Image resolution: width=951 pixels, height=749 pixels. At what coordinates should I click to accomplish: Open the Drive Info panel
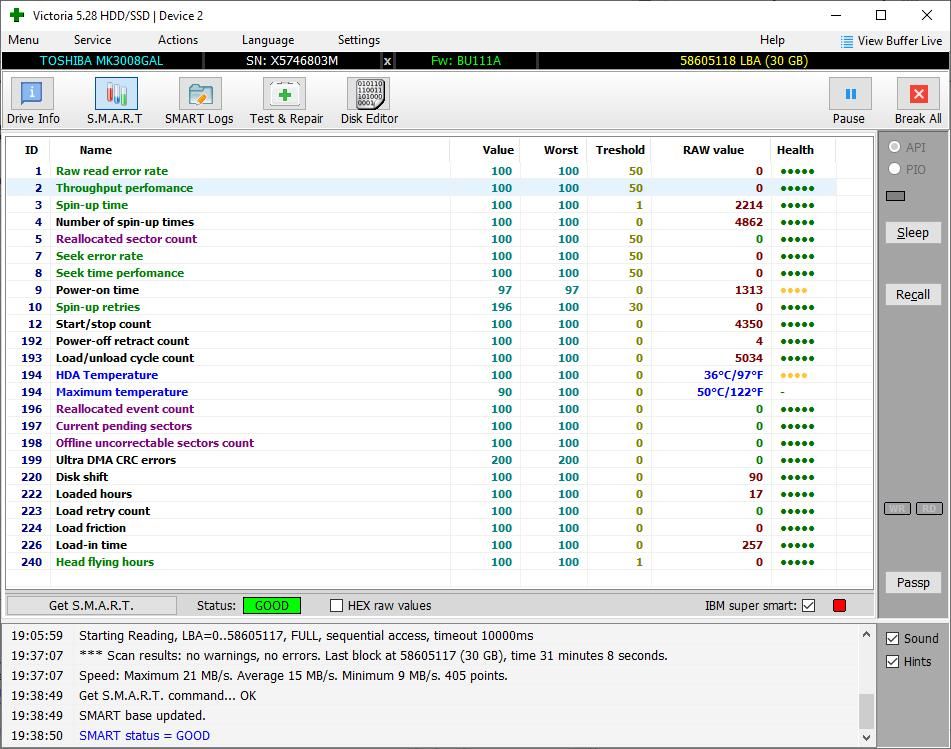click(33, 101)
